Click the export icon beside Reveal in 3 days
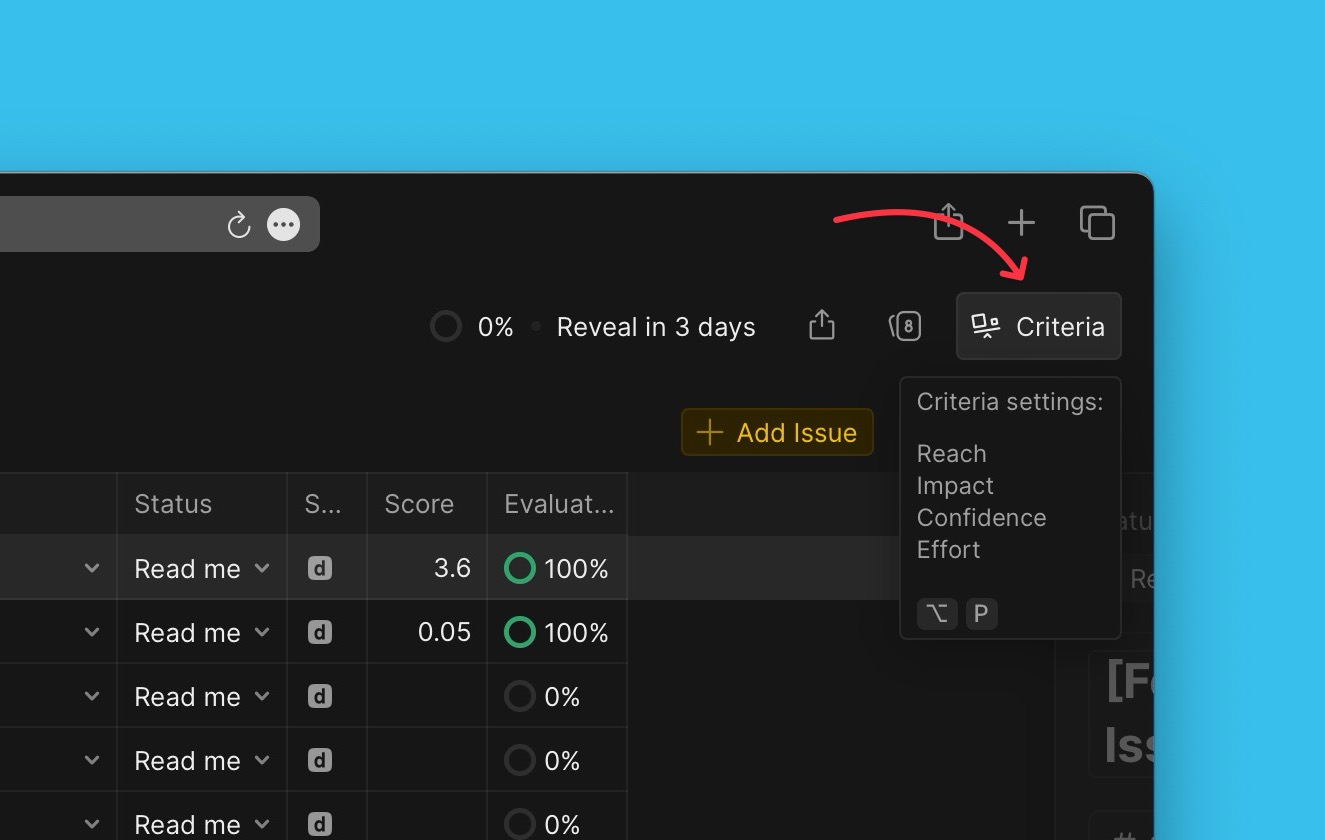The height and width of the screenshot is (840, 1325). point(821,325)
